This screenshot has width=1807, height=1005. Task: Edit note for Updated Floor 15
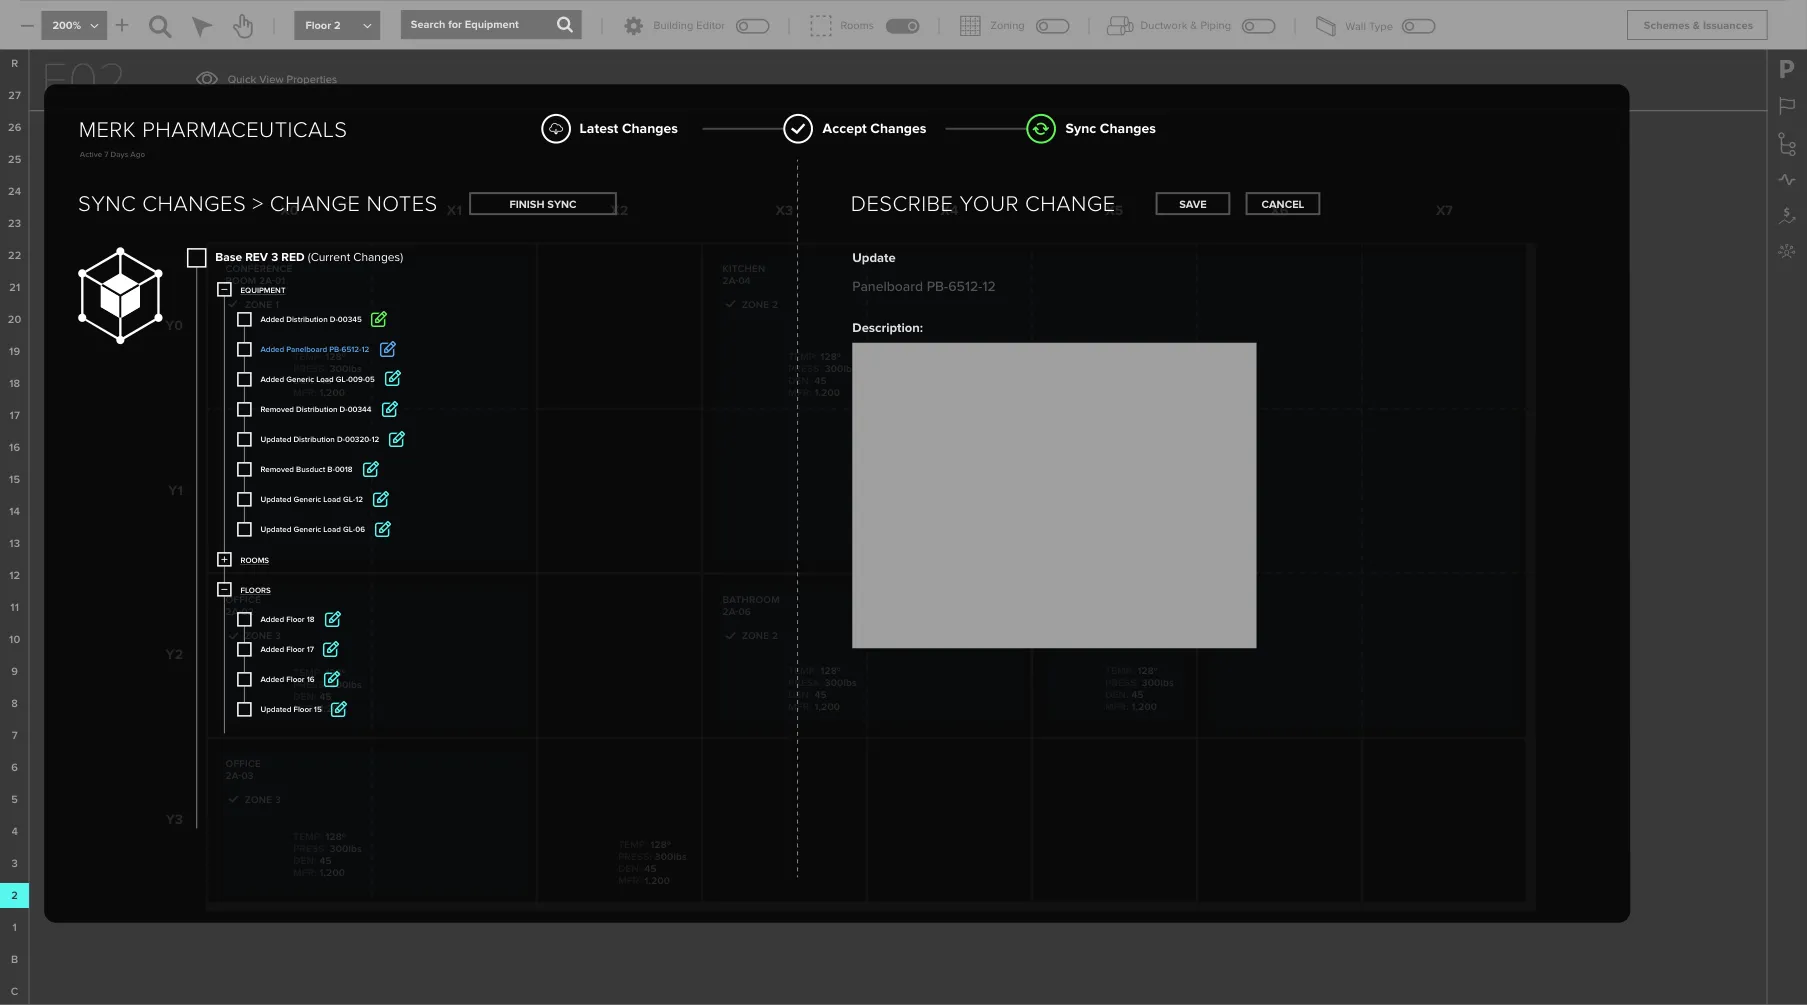[339, 709]
